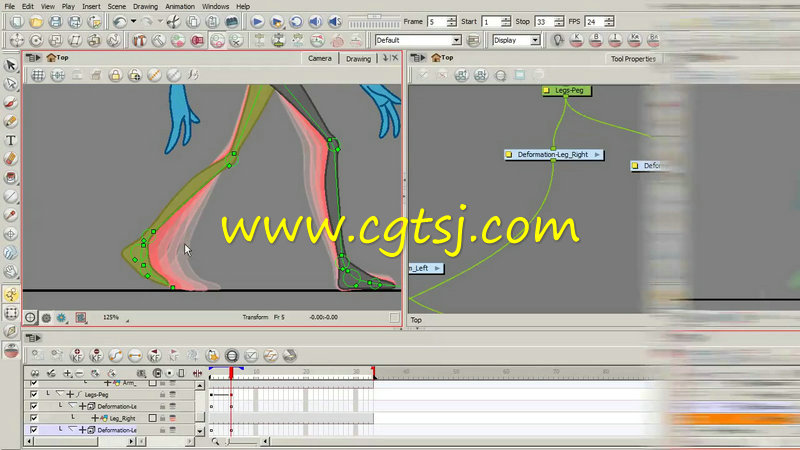
Task: Open the File menu
Action: click(x=10, y=7)
